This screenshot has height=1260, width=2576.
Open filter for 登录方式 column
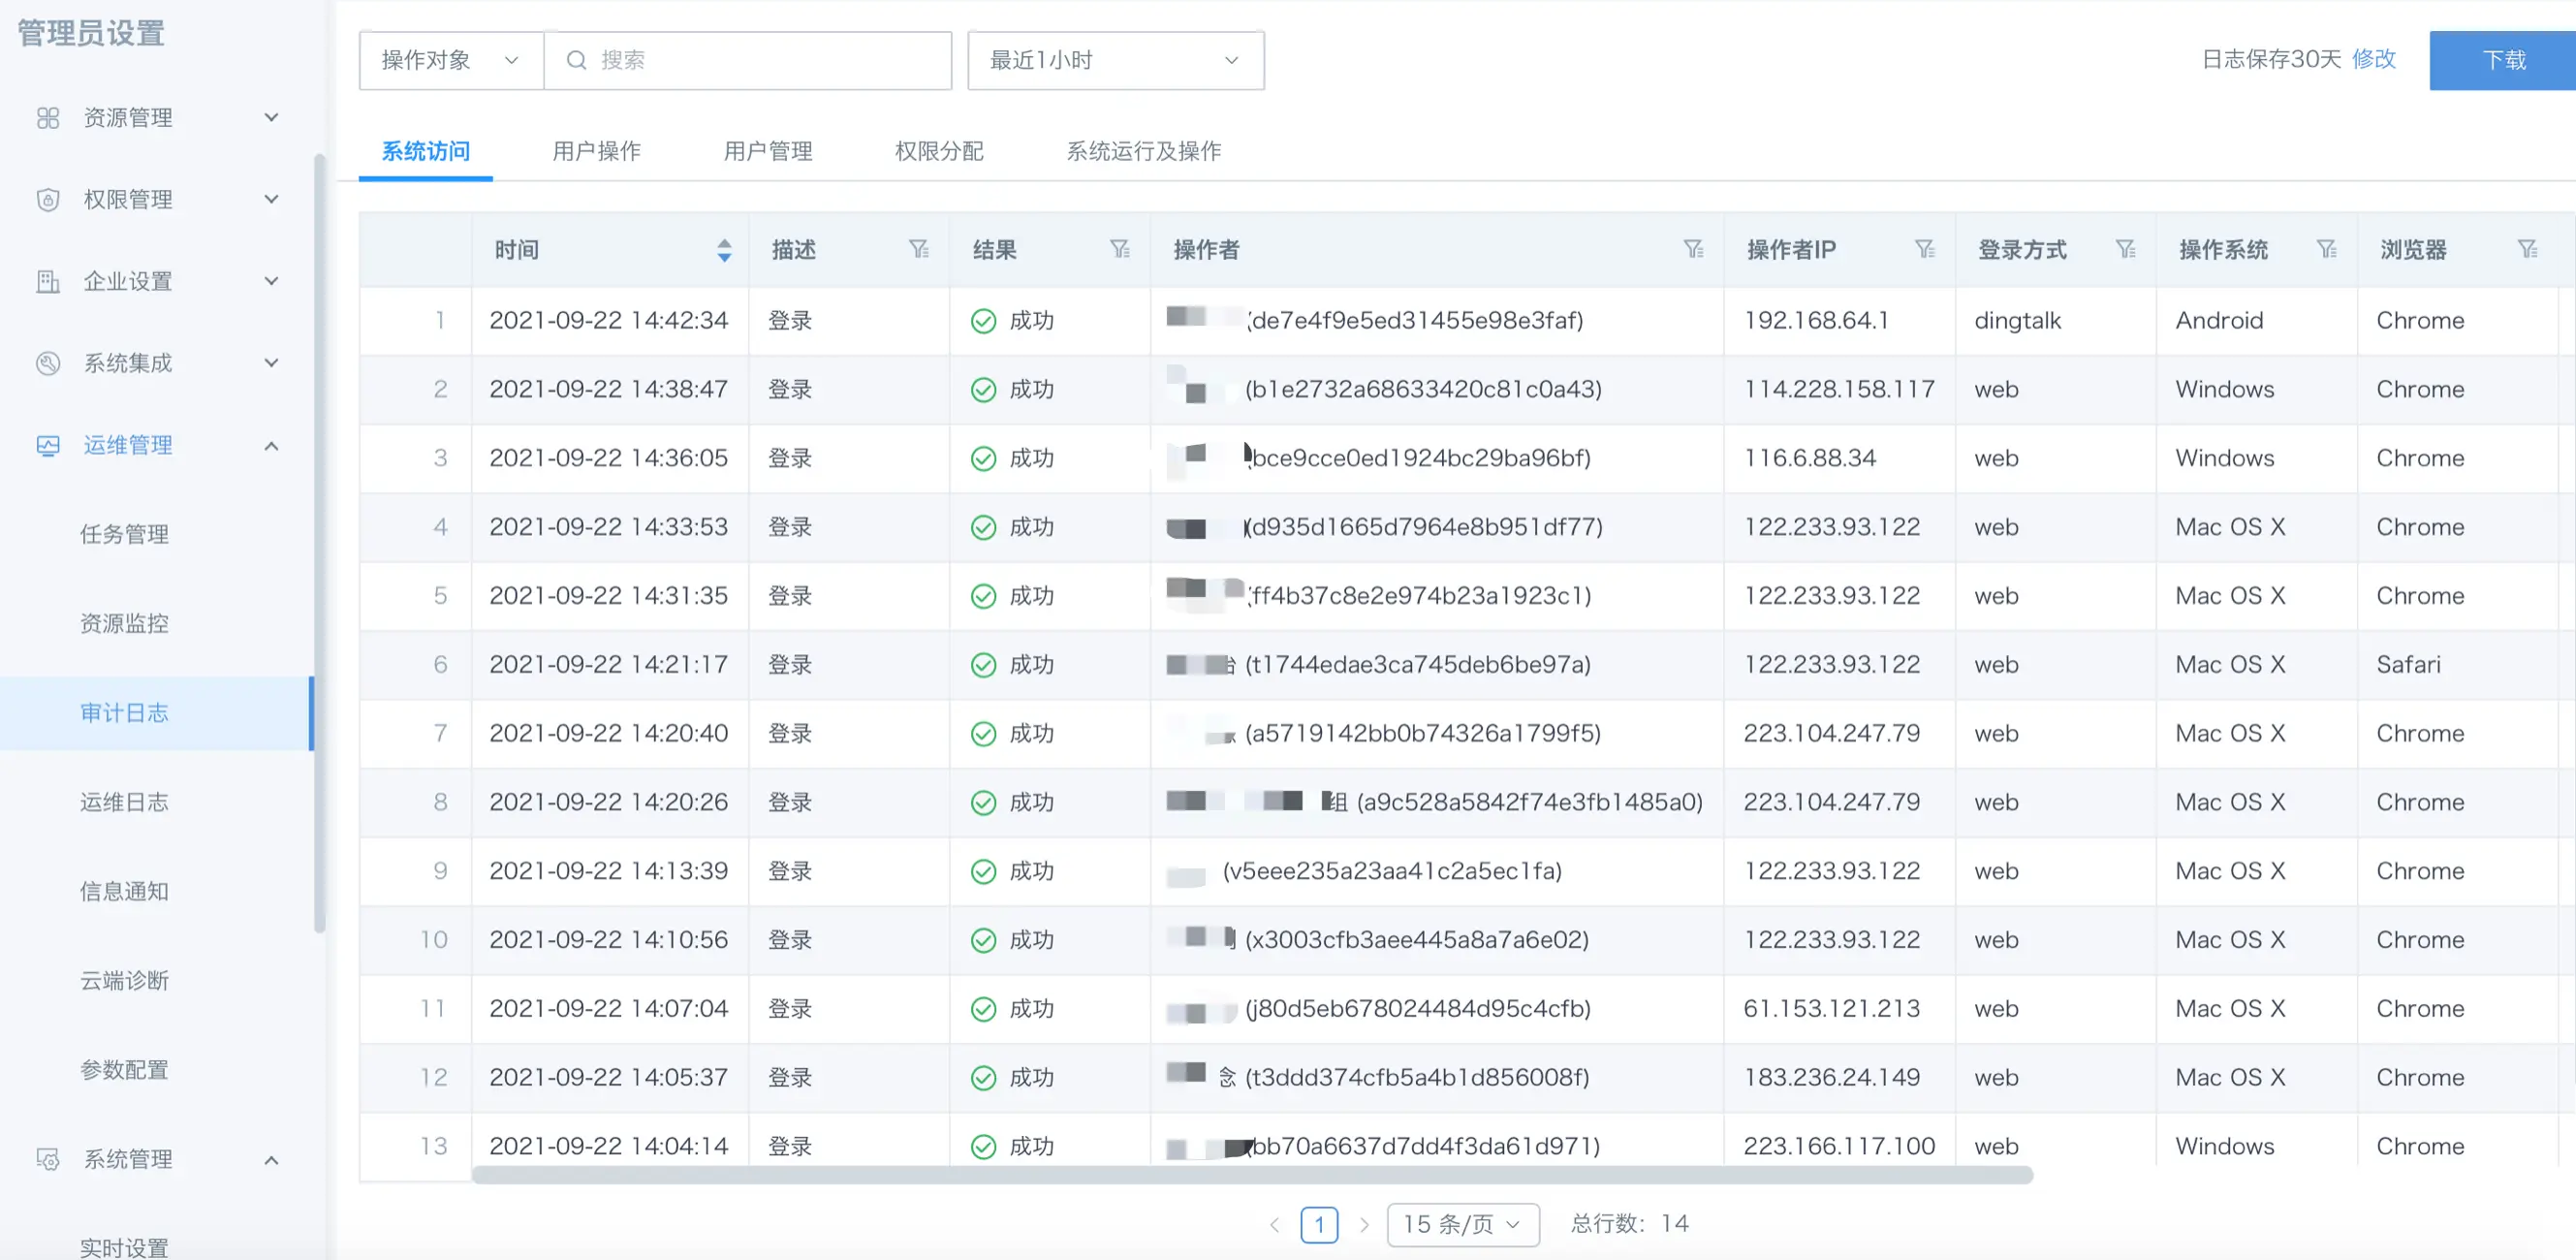click(x=2125, y=249)
